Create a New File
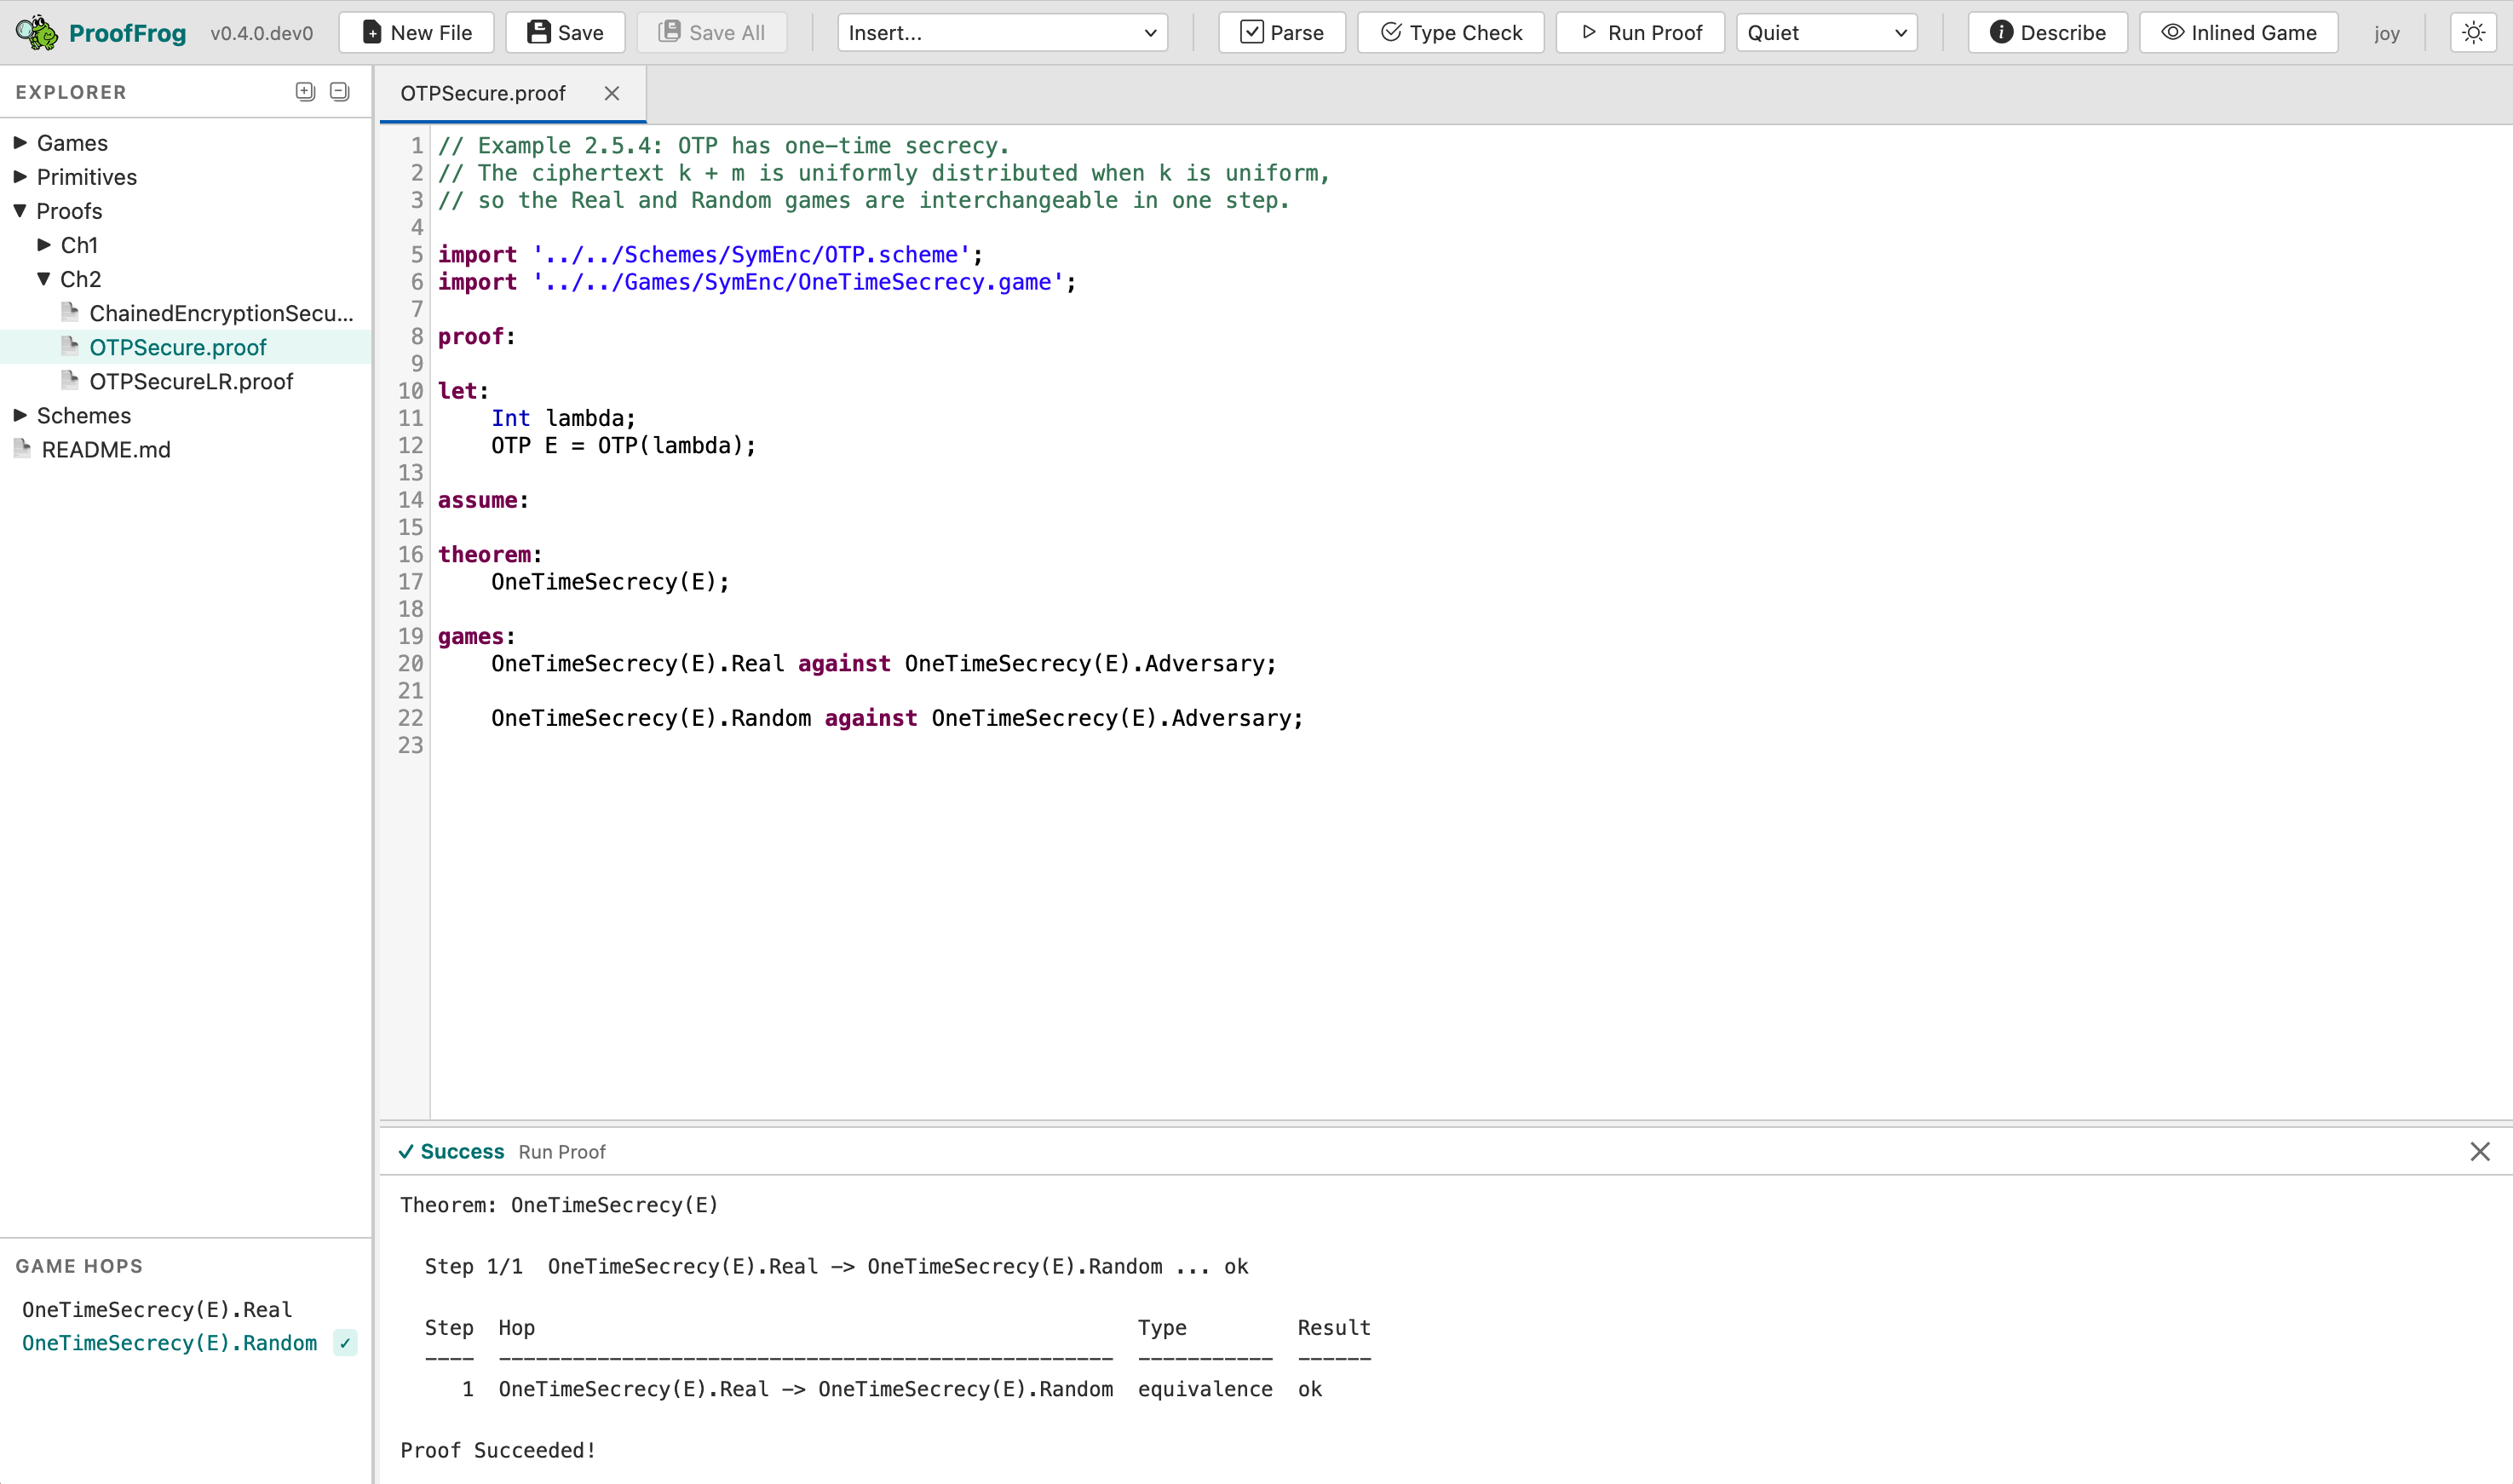 (416, 33)
